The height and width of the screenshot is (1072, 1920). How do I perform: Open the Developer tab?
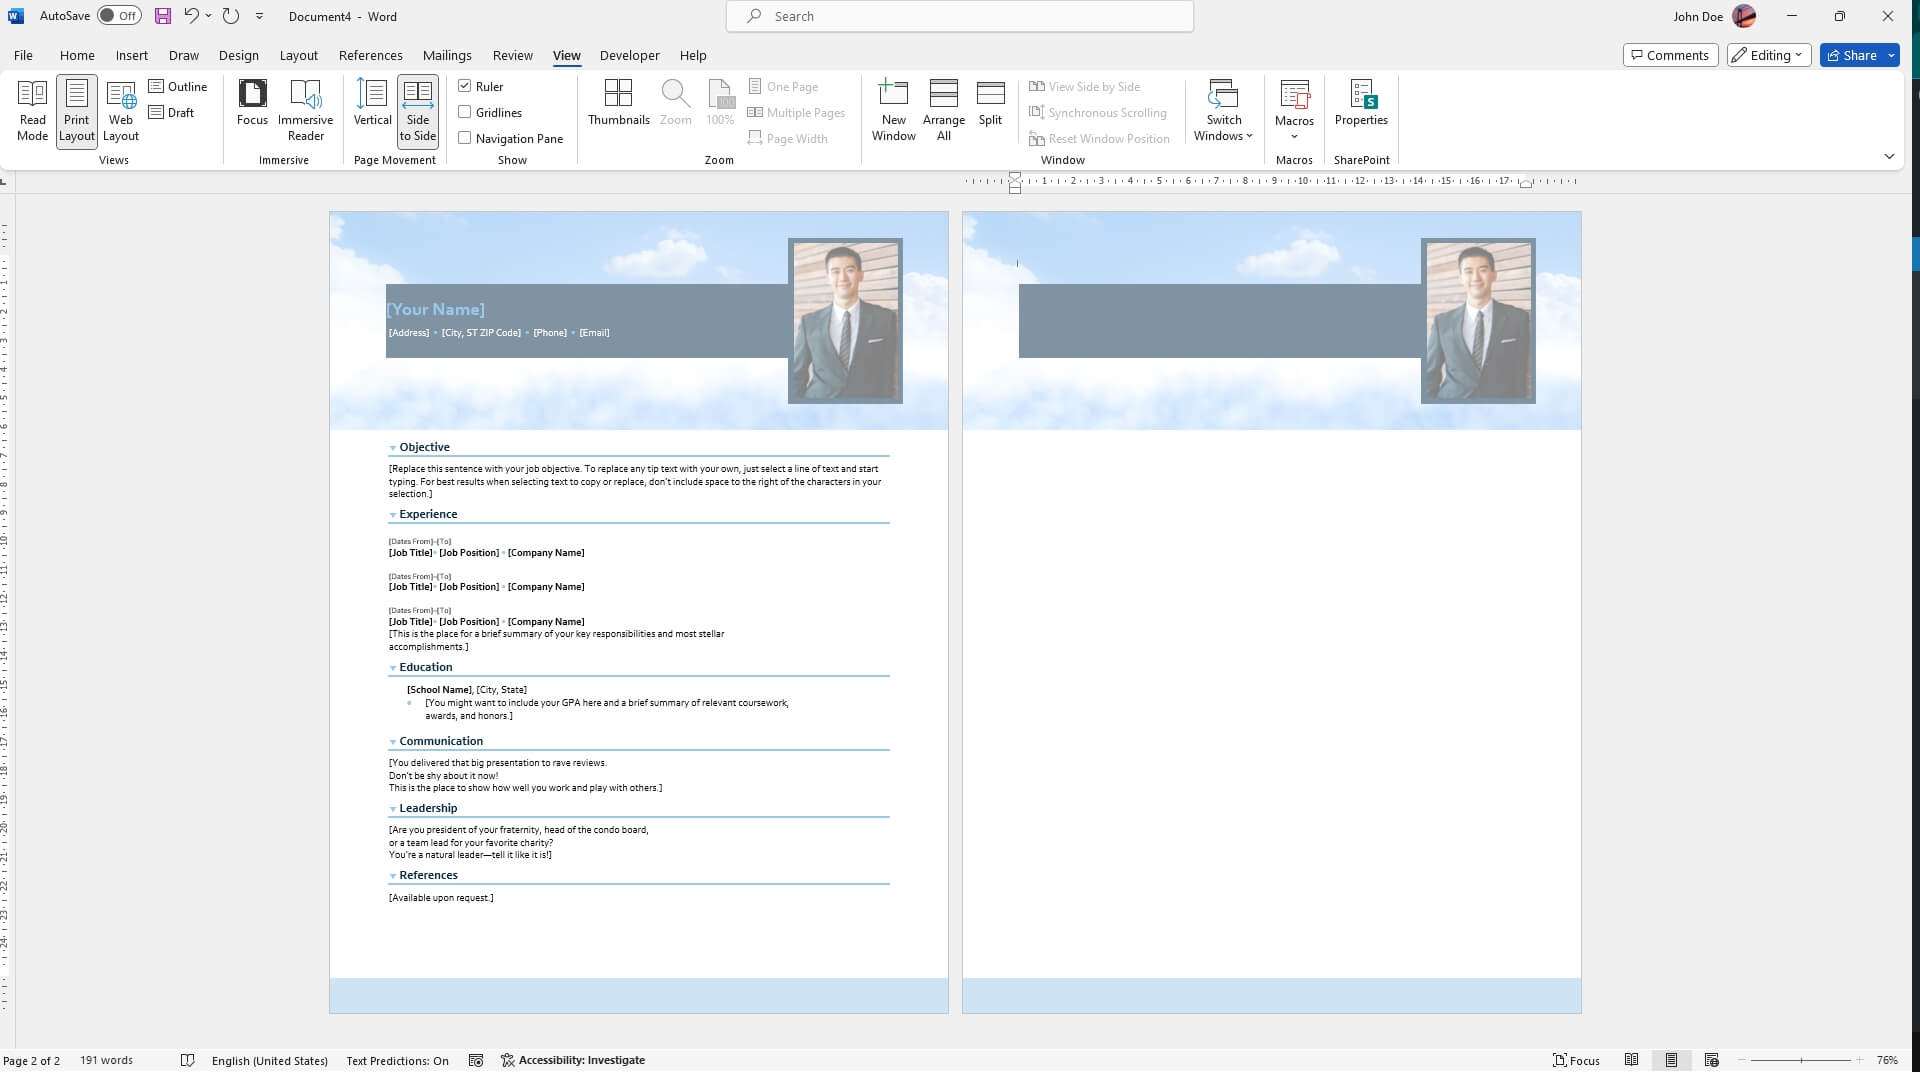pyautogui.click(x=629, y=55)
